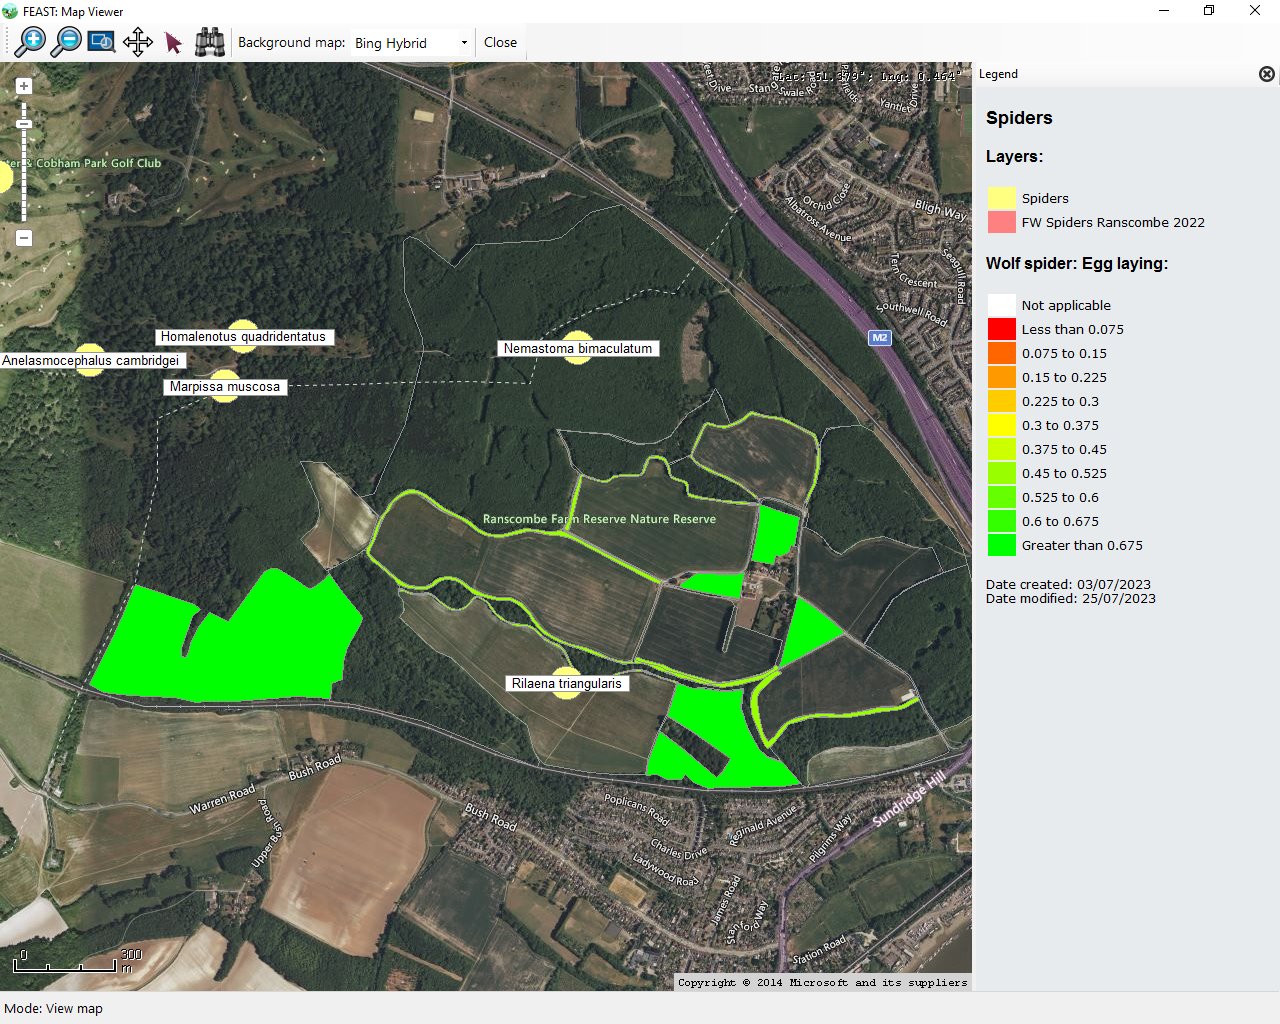This screenshot has width=1280, height=1024.
Task: Click the map zoom slider handle
Action: point(24,124)
